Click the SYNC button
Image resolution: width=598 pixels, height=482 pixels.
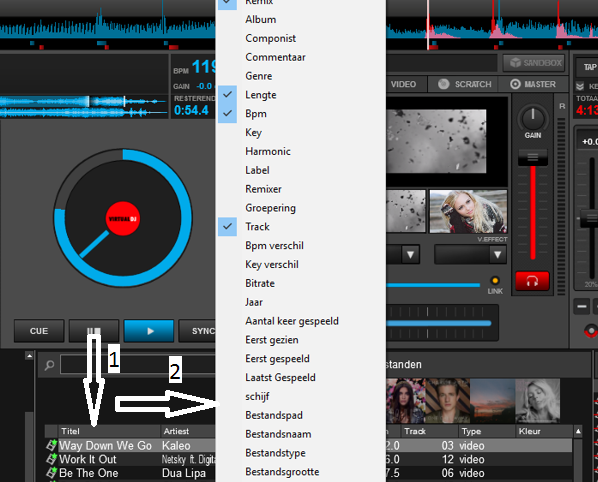pos(198,331)
